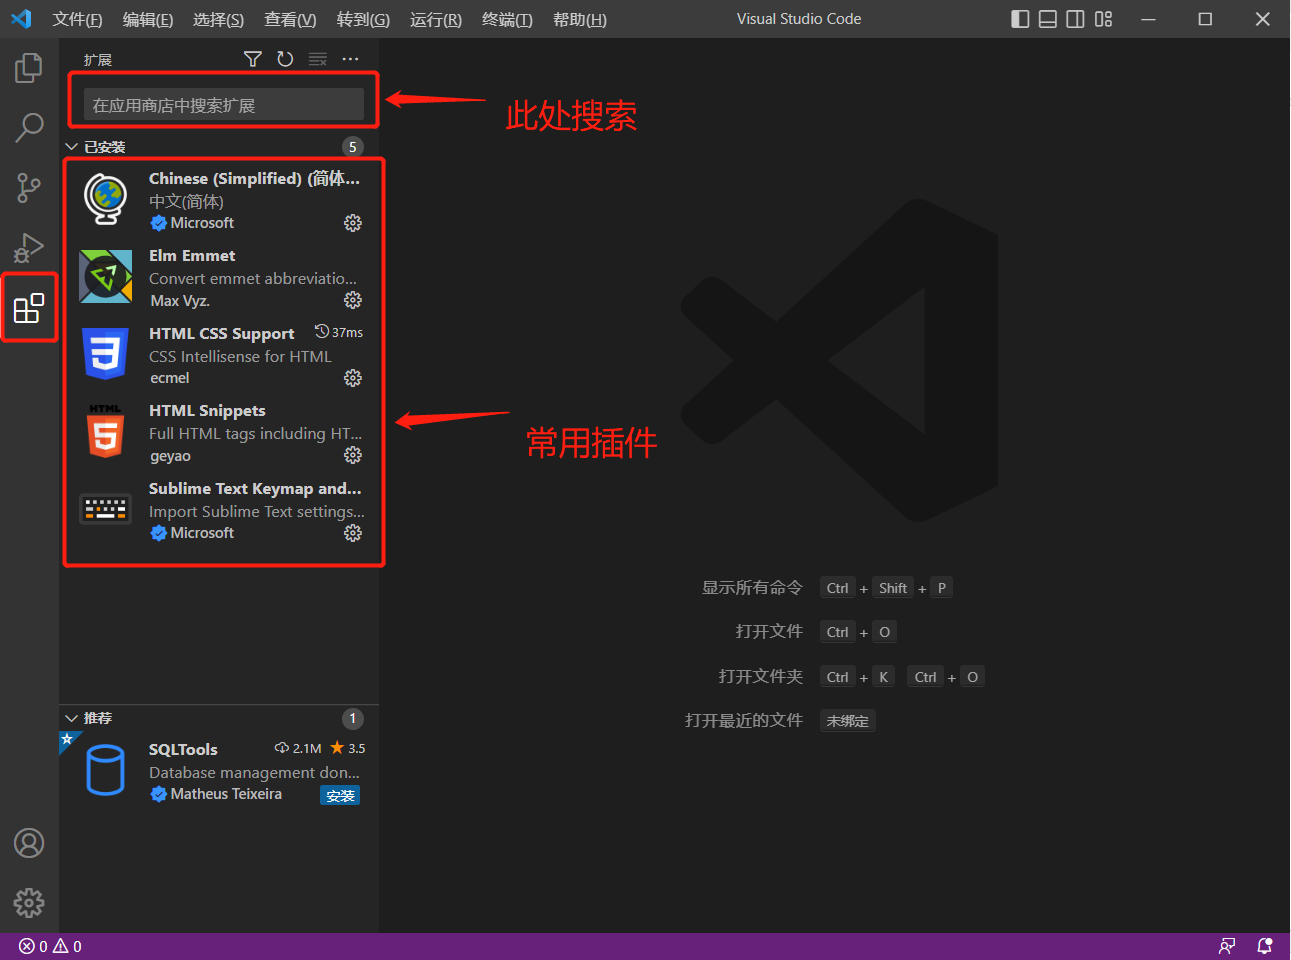Refresh the extensions list
1291x960 pixels.
(x=285, y=59)
